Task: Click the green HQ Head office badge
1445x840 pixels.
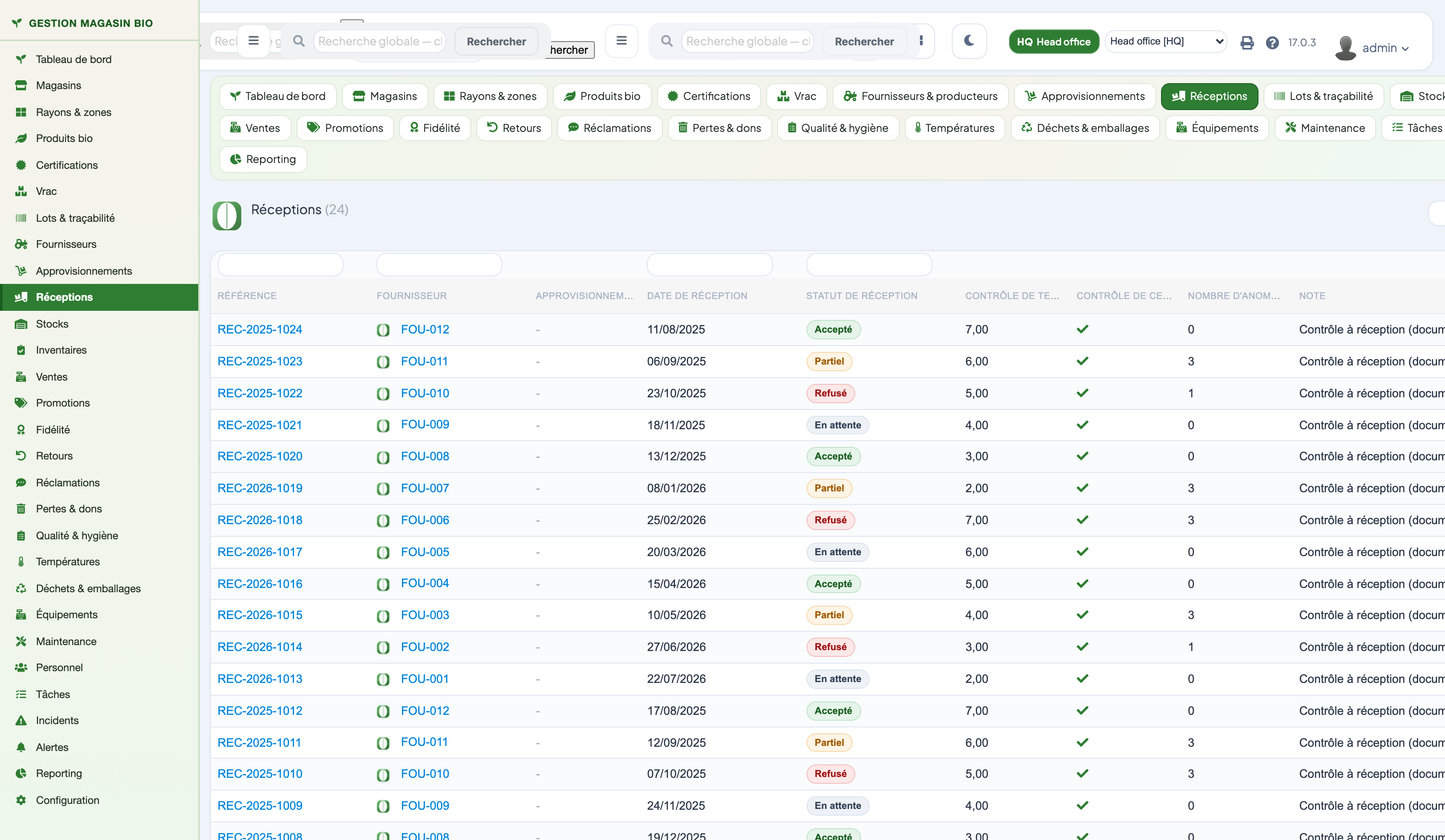Action: (x=1054, y=42)
